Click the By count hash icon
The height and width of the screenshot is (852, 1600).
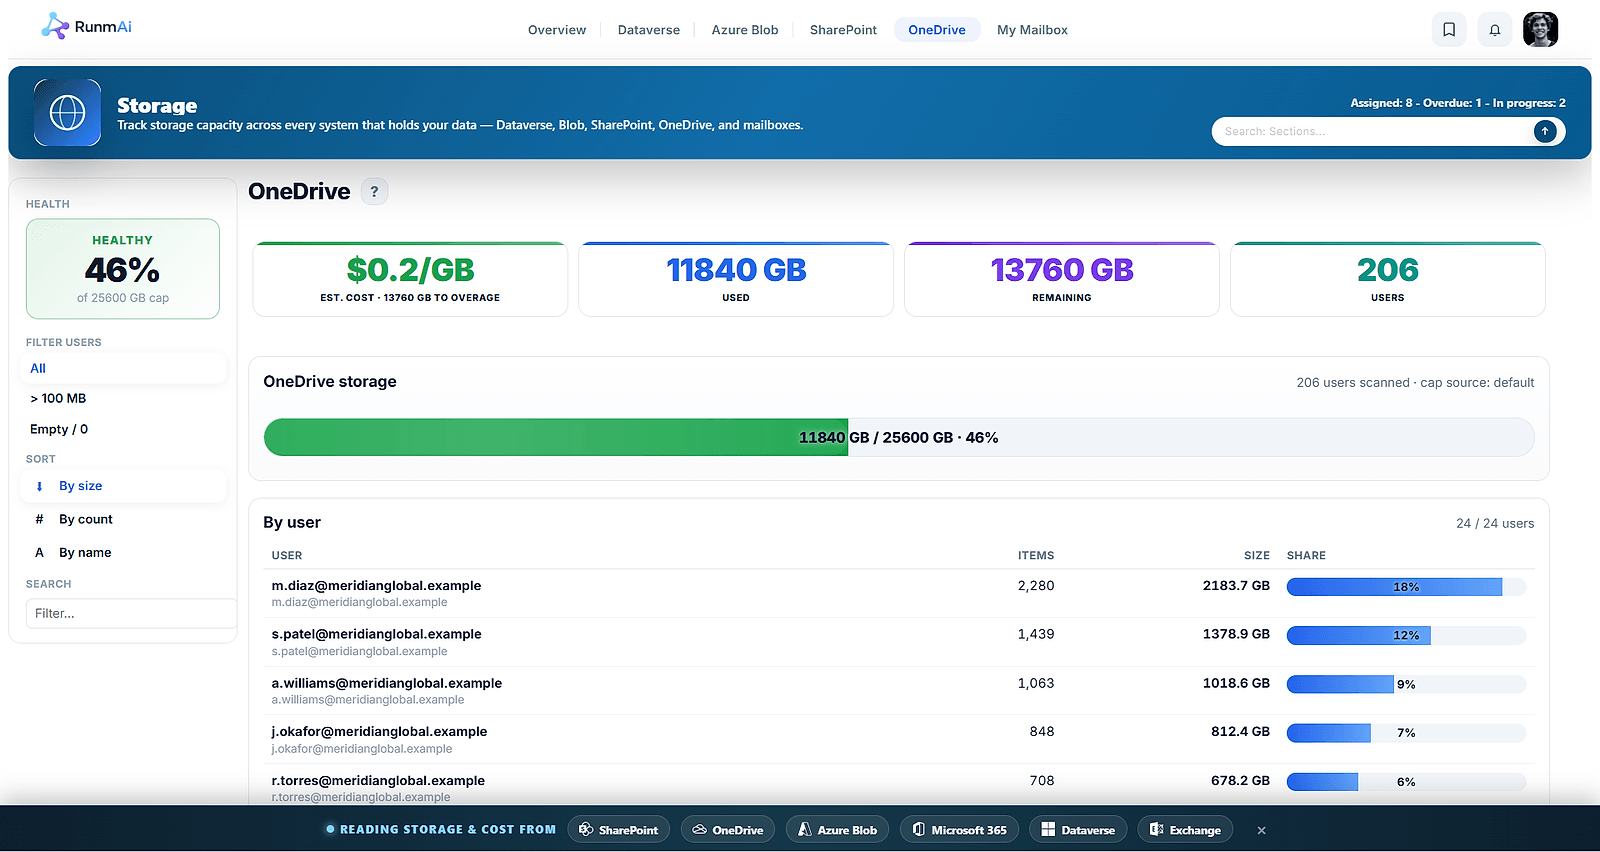tap(39, 519)
